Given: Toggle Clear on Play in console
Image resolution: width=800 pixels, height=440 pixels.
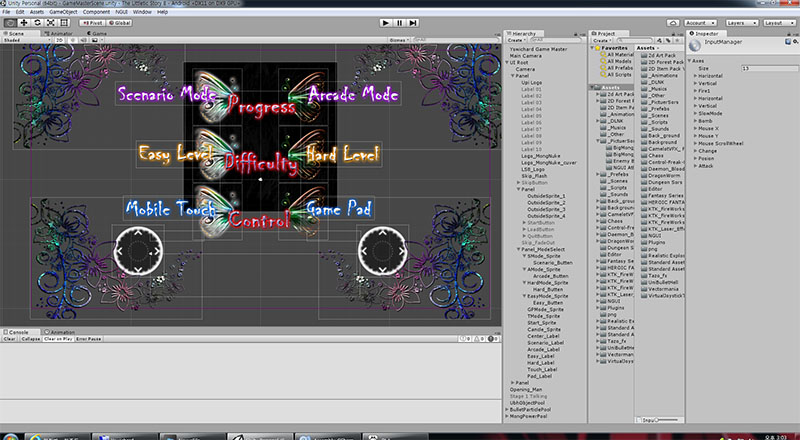Looking at the screenshot, I should point(58,339).
